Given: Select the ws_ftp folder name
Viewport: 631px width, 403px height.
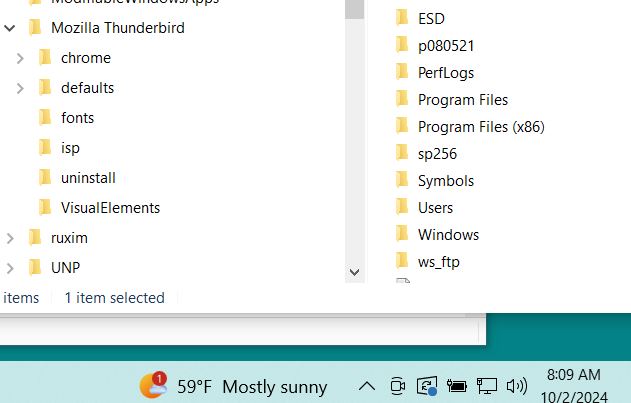Looking at the screenshot, I should (439, 262).
